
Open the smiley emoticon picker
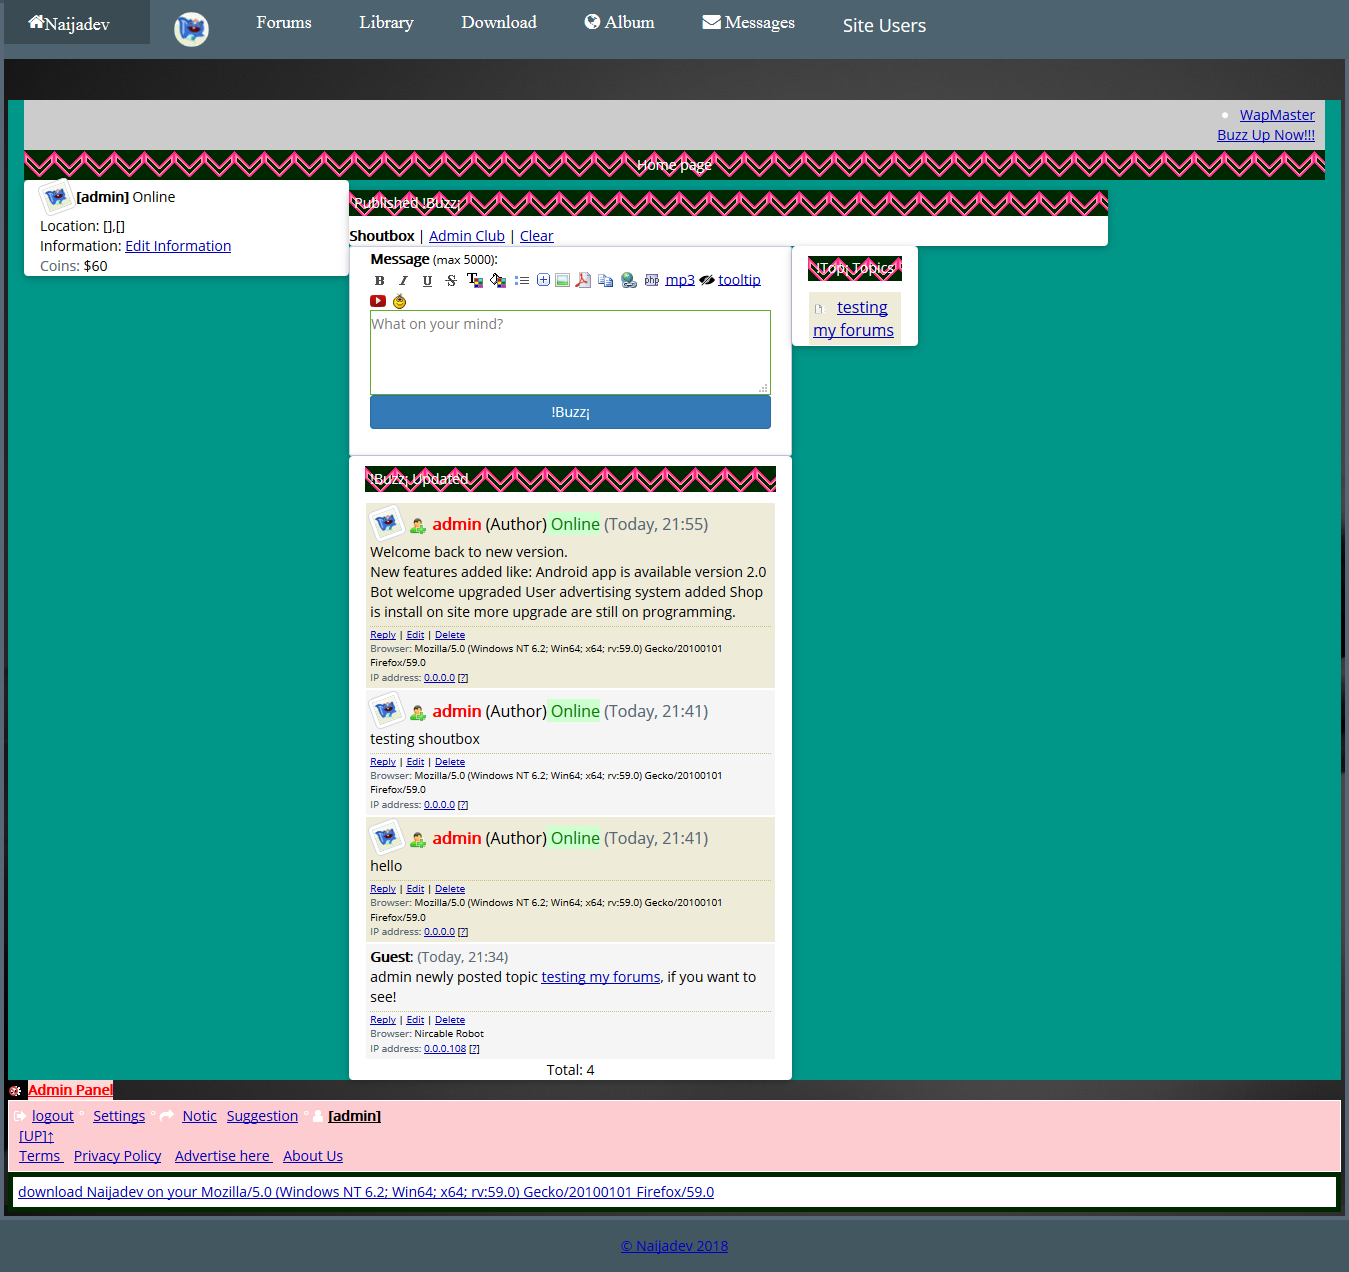point(400,301)
